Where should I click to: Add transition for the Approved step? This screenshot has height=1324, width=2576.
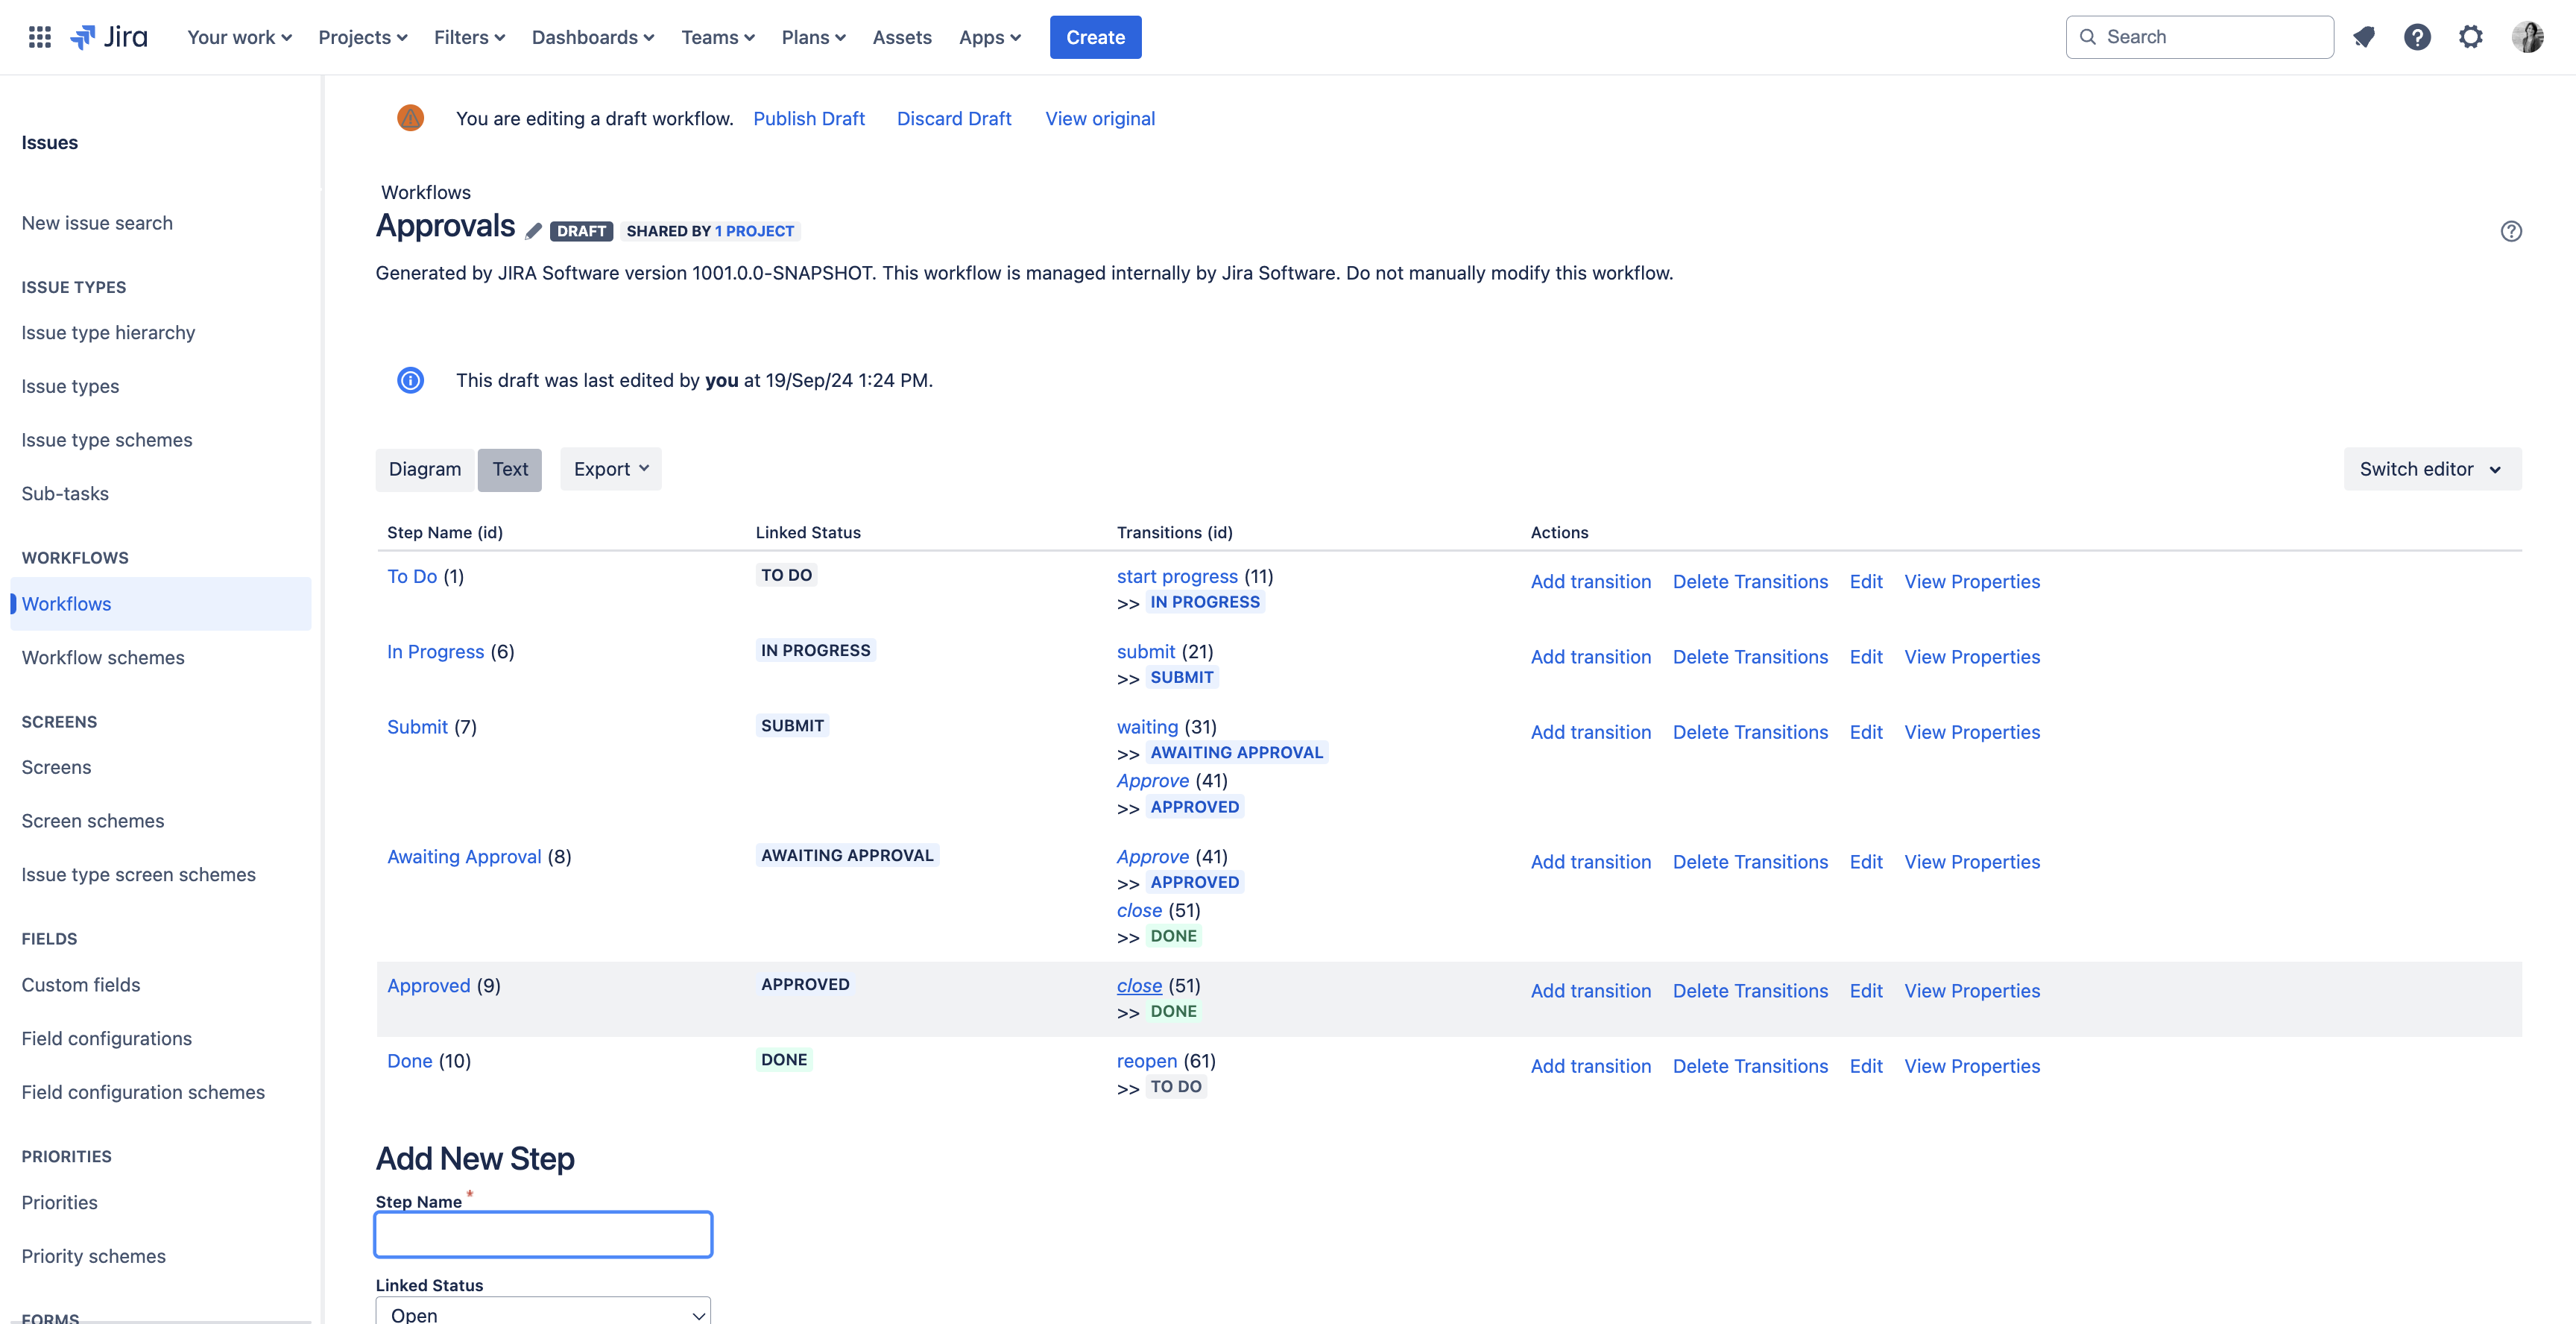point(1590,991)
